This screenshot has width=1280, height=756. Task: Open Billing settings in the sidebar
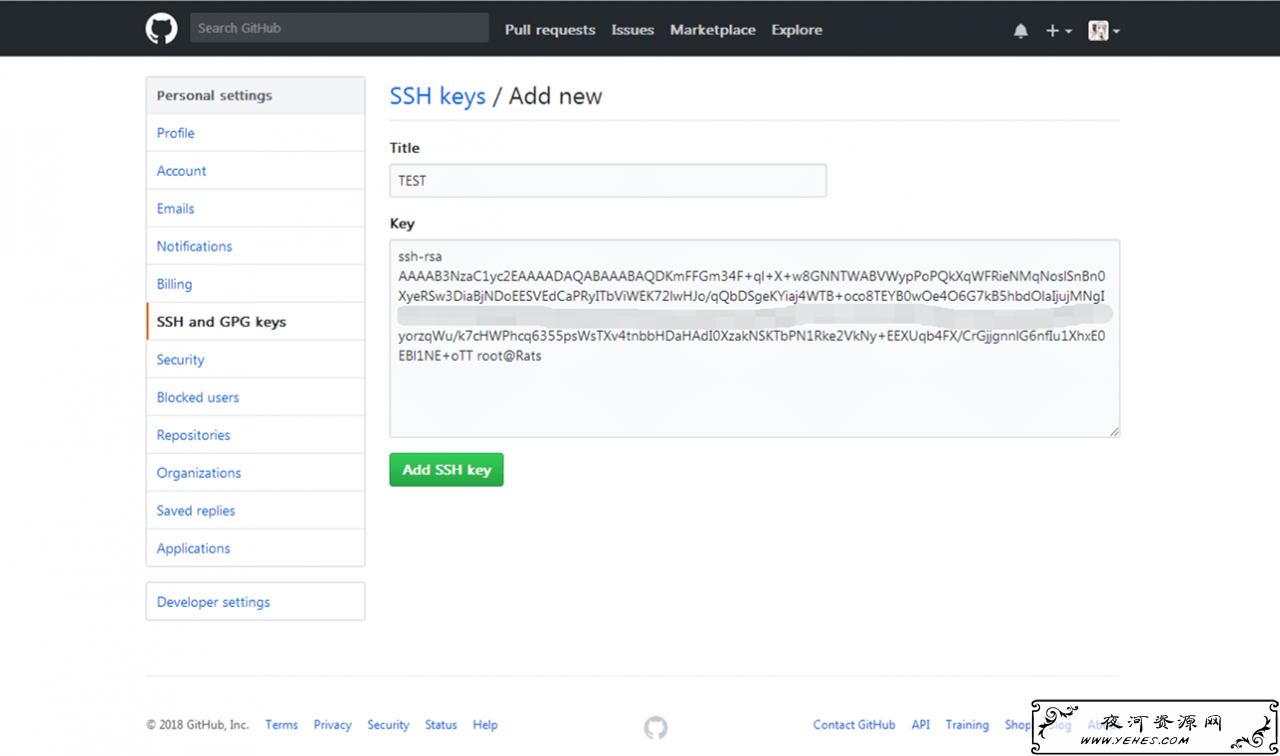(255, 284)
